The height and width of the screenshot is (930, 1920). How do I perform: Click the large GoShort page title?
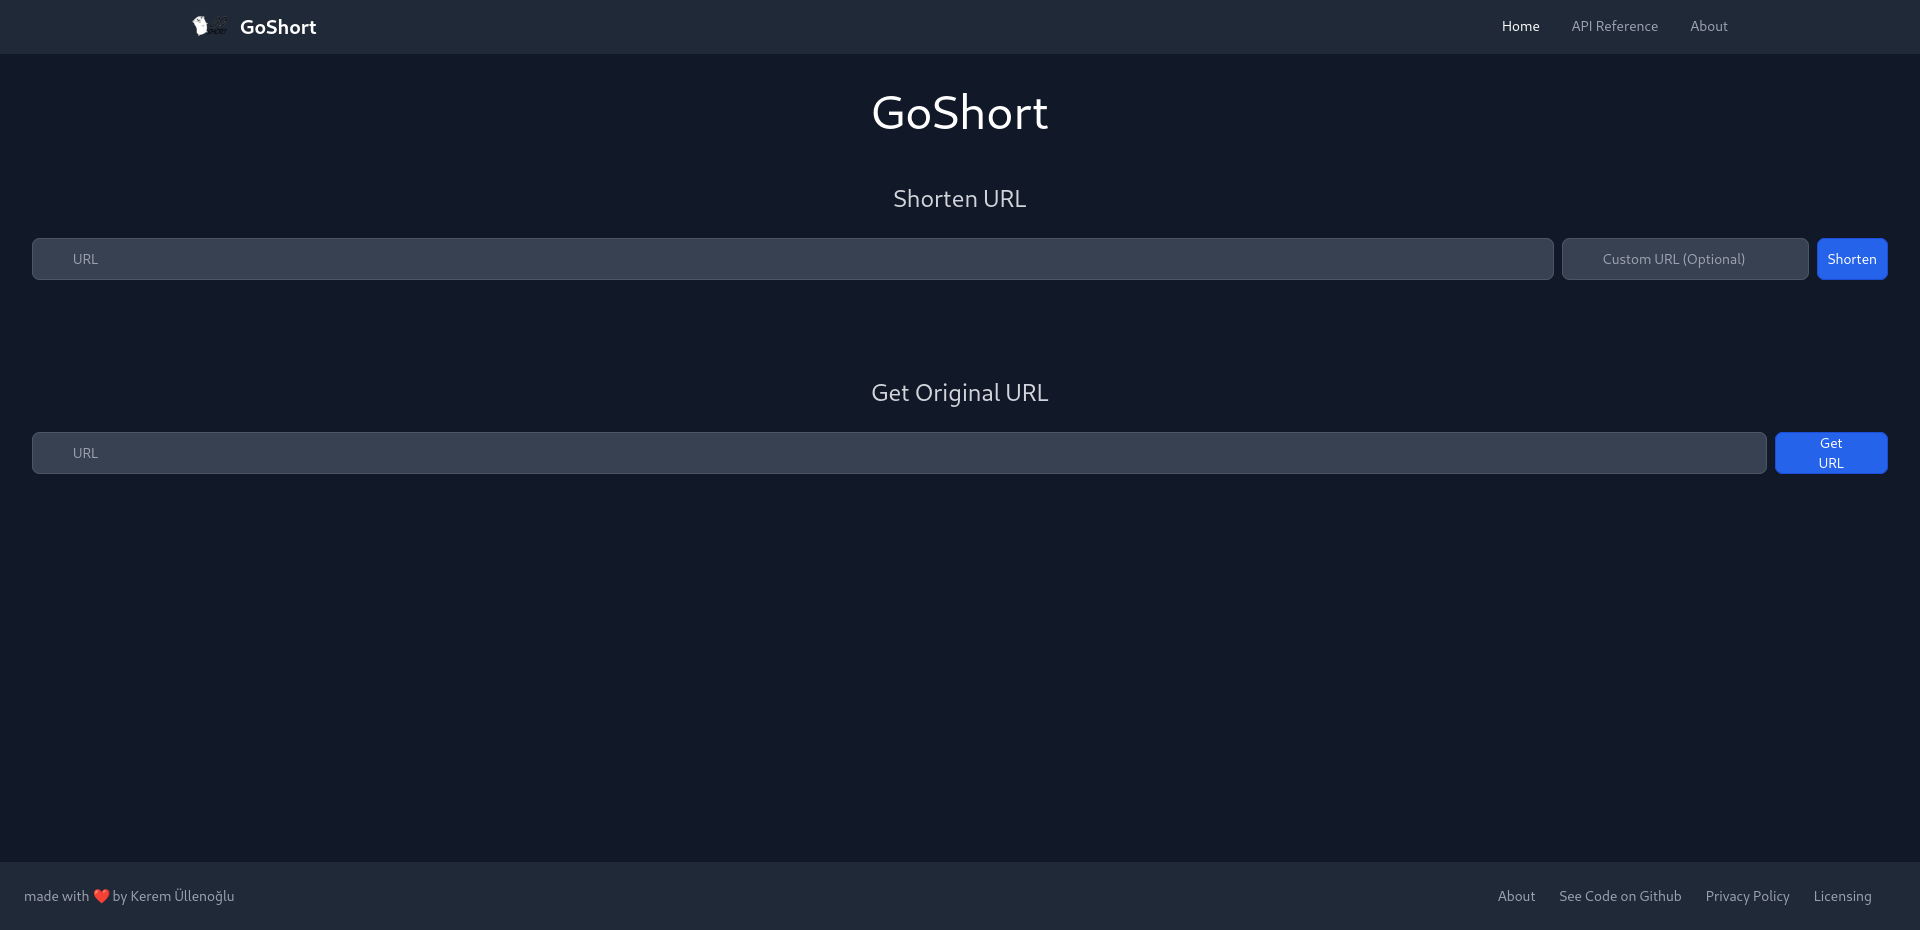(959, 113)
